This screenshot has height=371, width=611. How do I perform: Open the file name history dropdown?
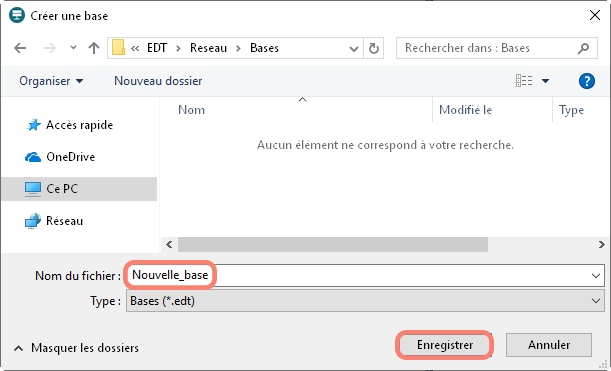pos(595,276)
